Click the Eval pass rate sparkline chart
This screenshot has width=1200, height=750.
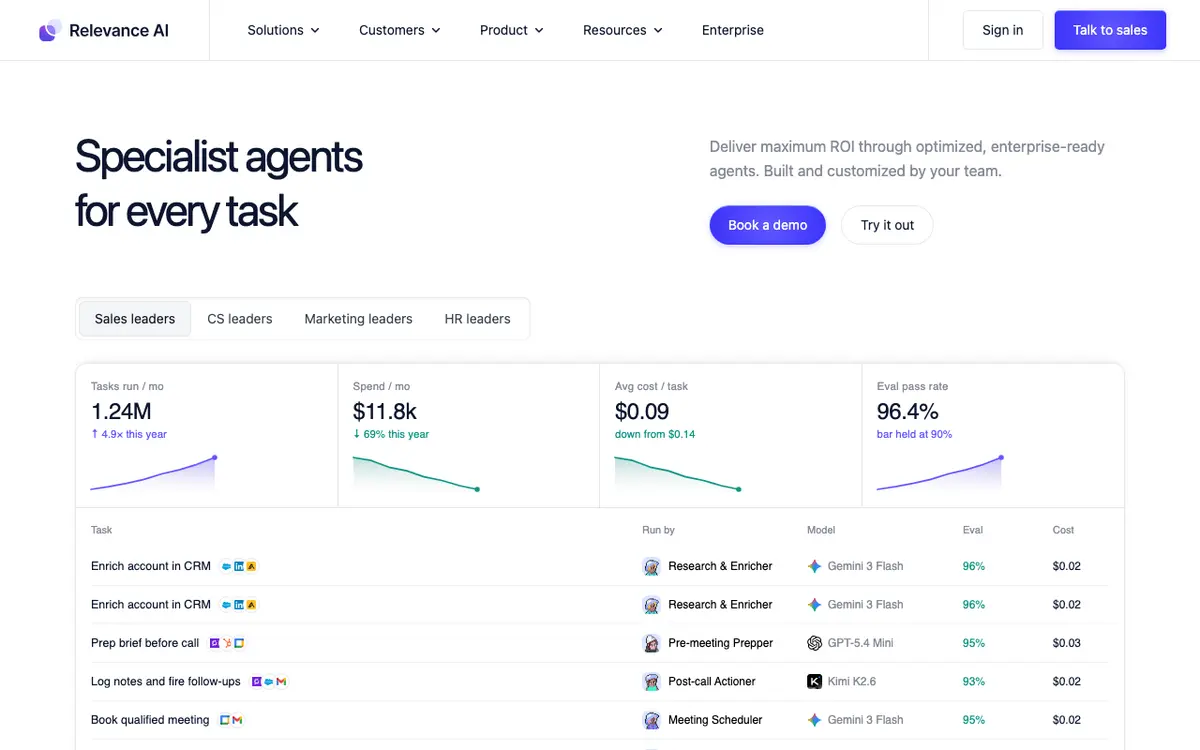point(940,474)
